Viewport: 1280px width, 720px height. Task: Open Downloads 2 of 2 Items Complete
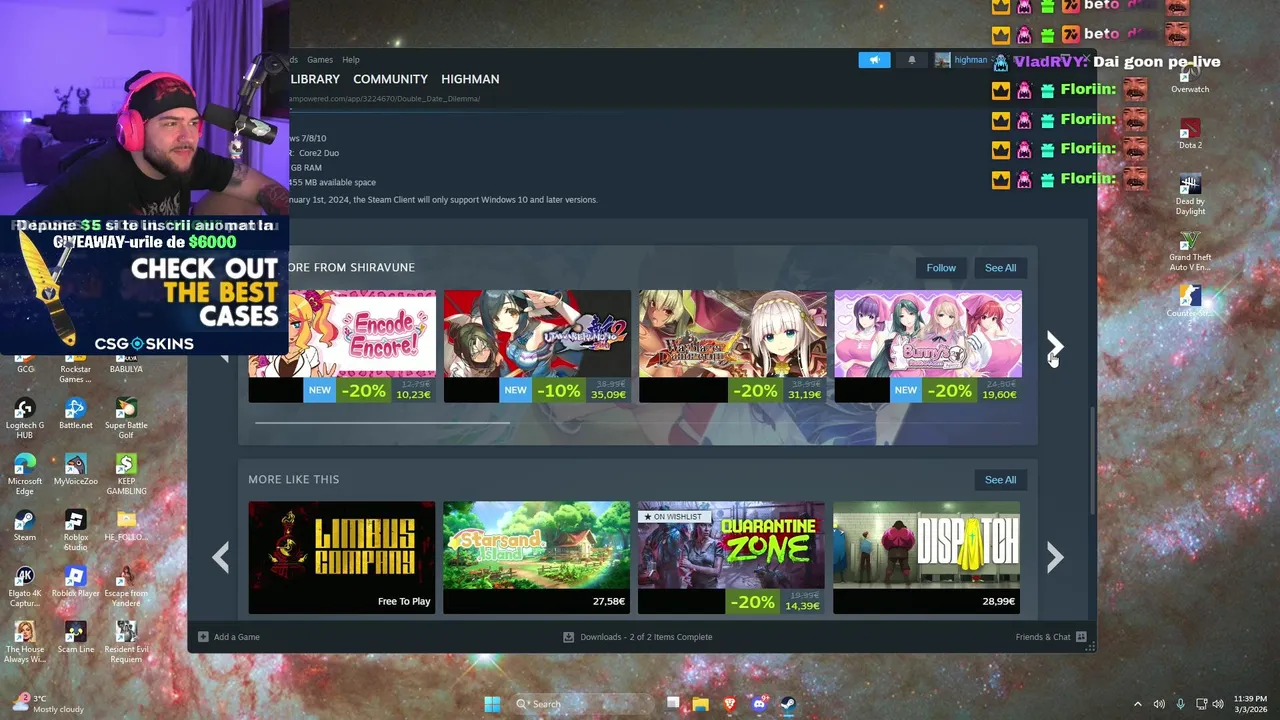[646, 637]
